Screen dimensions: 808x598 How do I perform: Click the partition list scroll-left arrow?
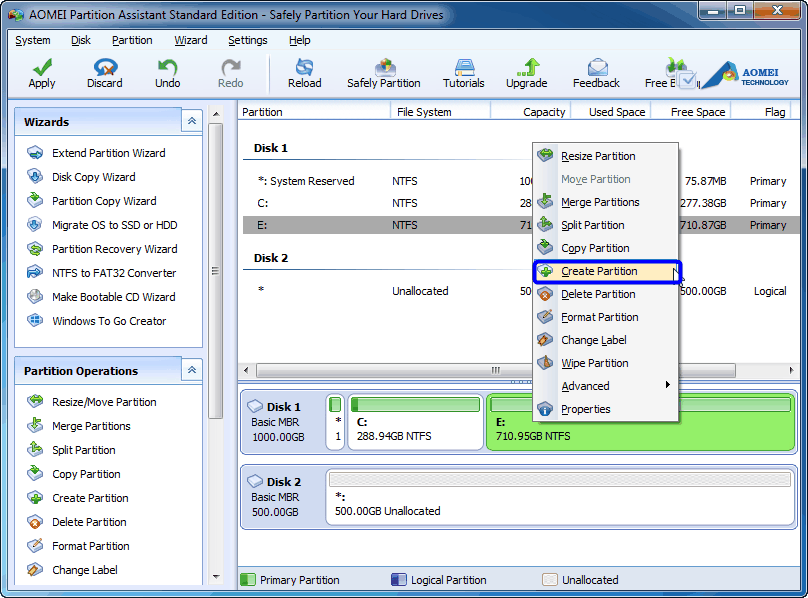click(x=246, y=370)
